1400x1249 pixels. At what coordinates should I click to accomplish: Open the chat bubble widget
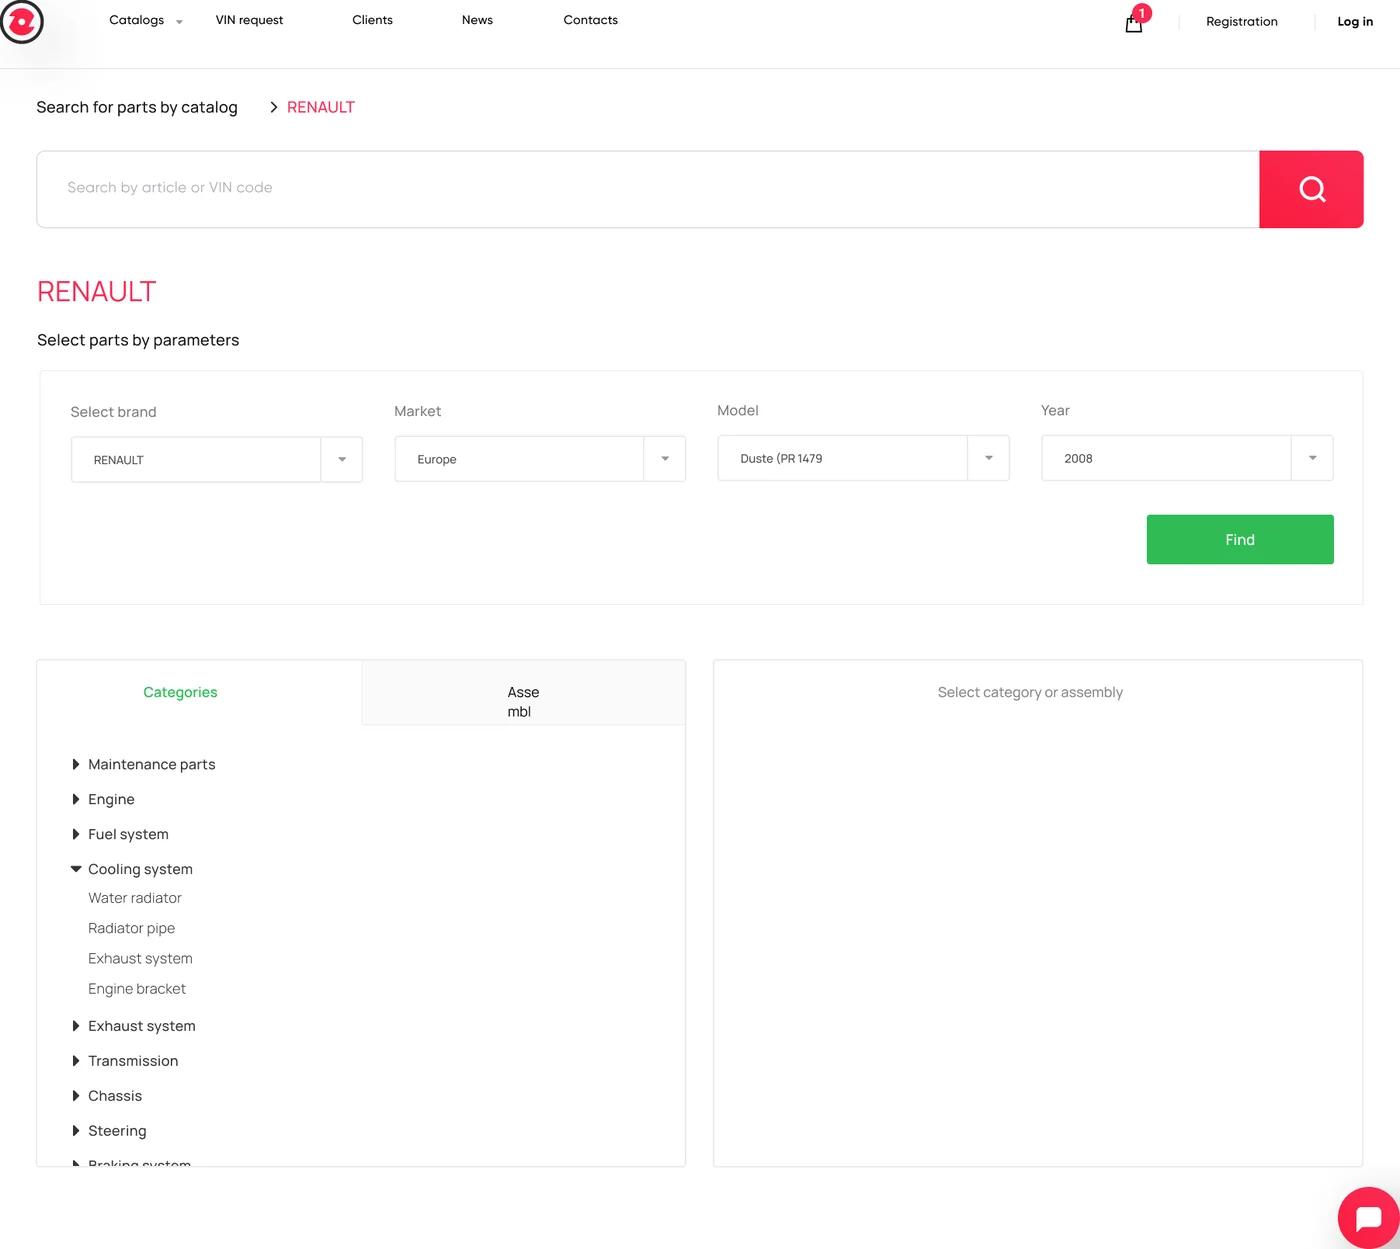coord(1369,1218)
